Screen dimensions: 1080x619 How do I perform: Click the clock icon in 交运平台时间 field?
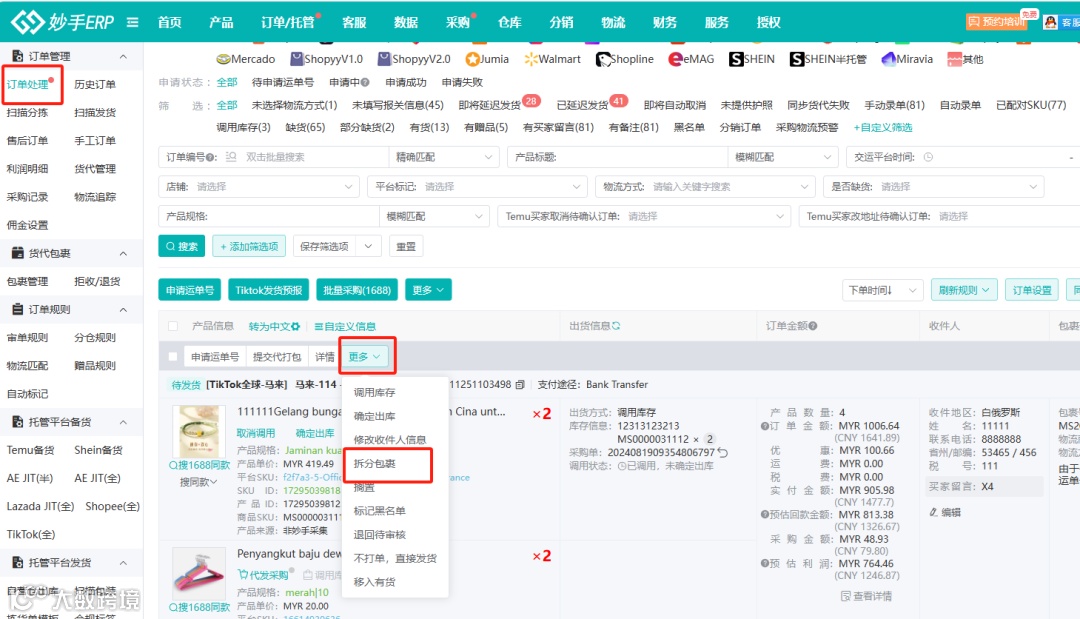tap(928, 157)
